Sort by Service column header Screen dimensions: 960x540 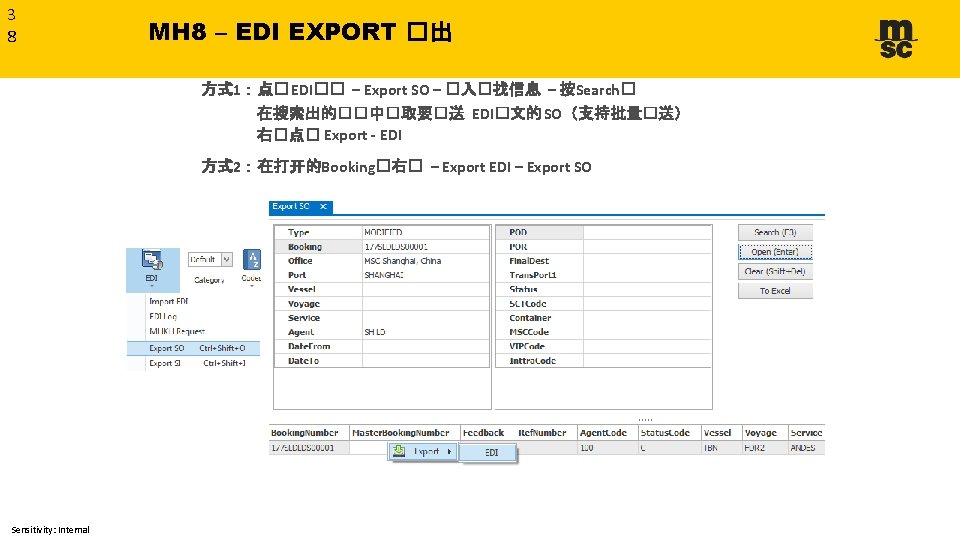point(806,433)
